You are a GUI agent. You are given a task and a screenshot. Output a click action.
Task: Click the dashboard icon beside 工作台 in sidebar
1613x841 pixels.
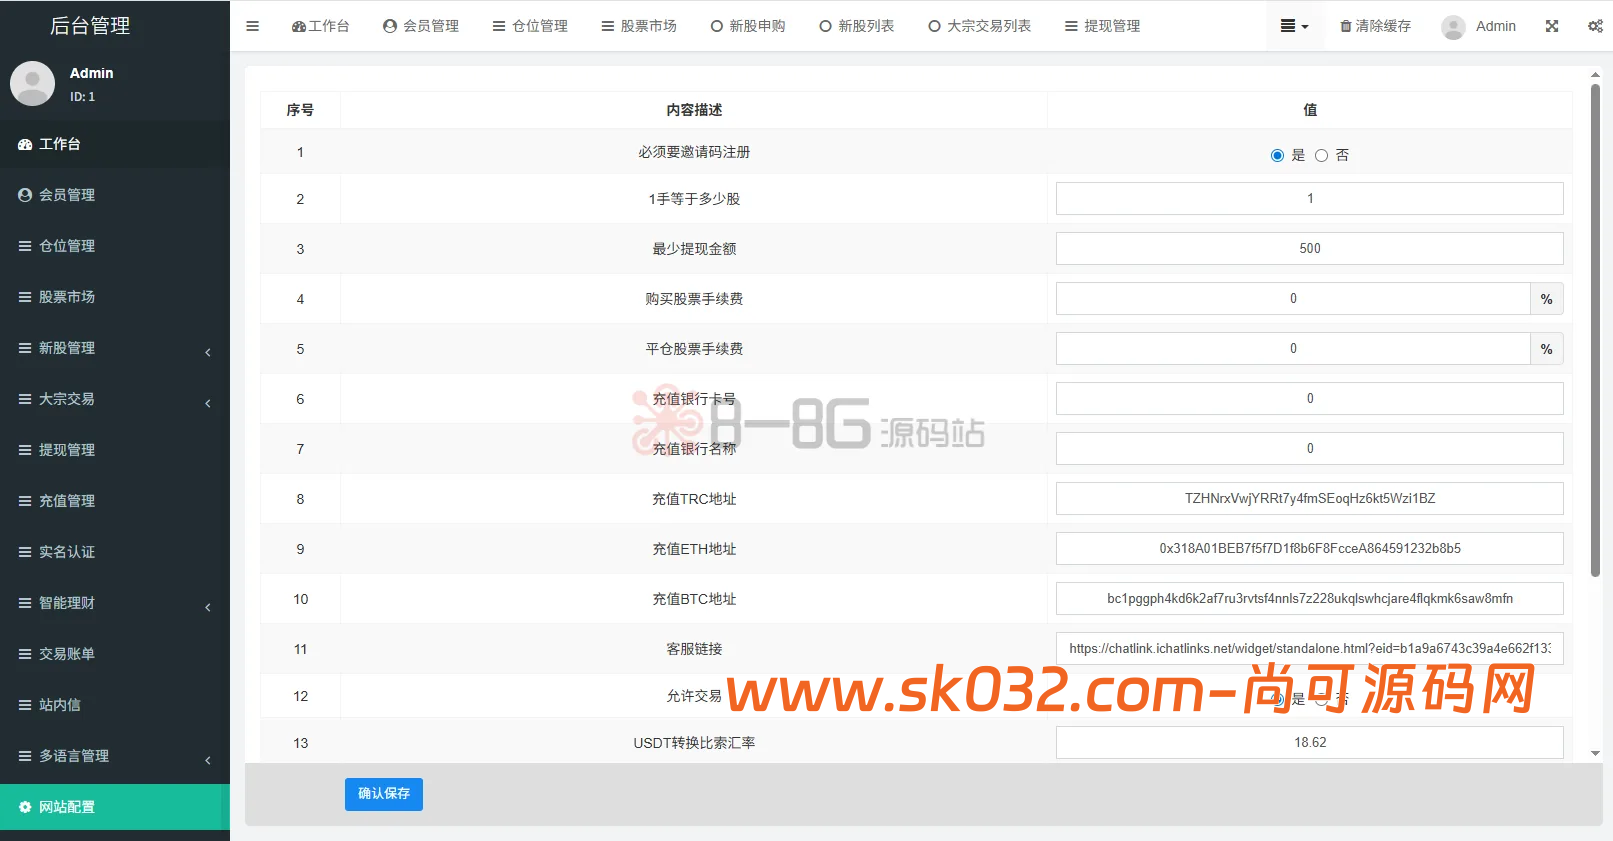(x=25, y=144)
